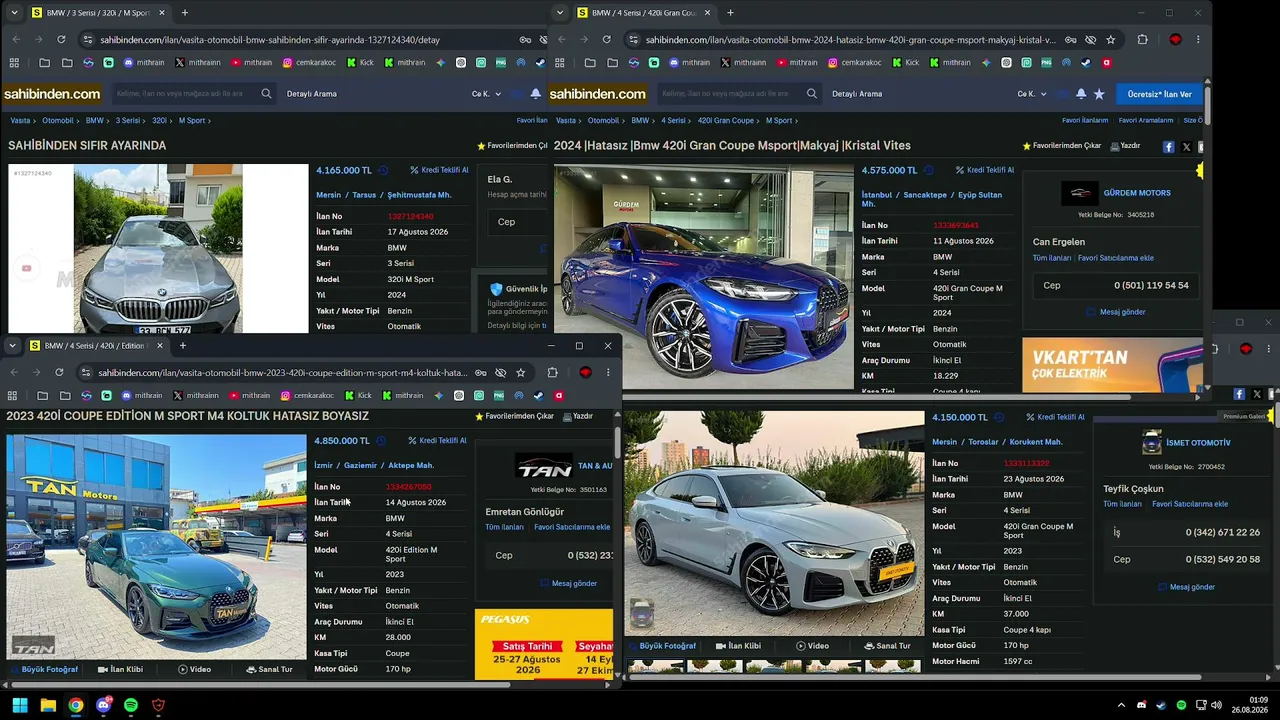Open the 3 Serisi breadcrumb link
The image size is (1280, 720).
128,121
